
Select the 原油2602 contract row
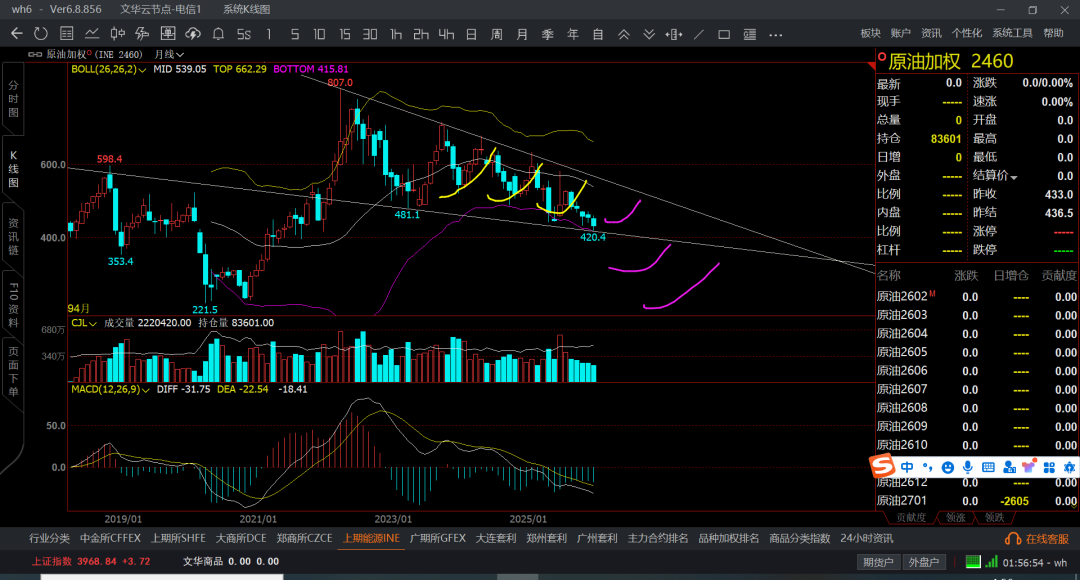977,297
